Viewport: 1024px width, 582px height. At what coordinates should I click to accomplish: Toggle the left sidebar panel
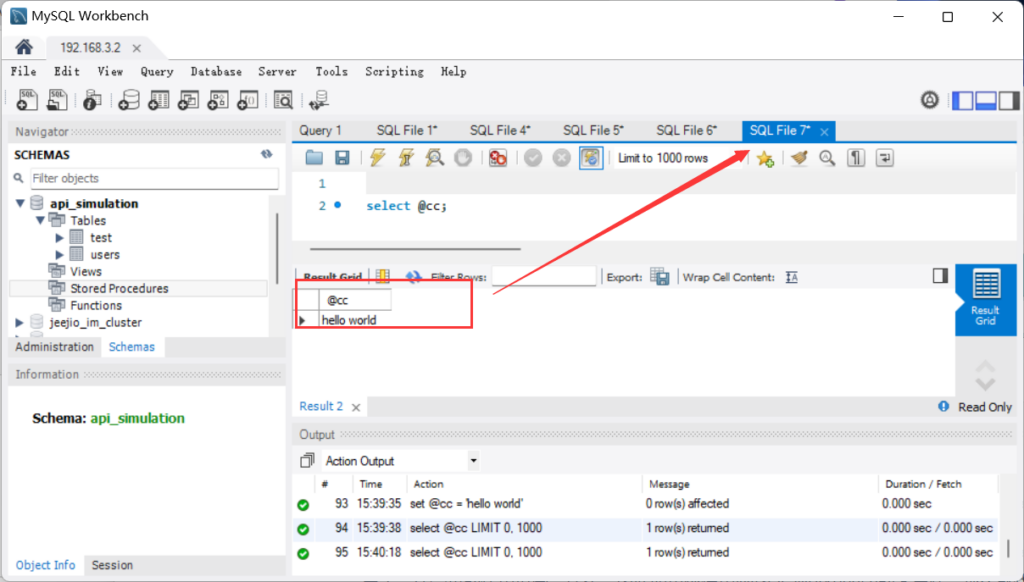coord(962,100)
